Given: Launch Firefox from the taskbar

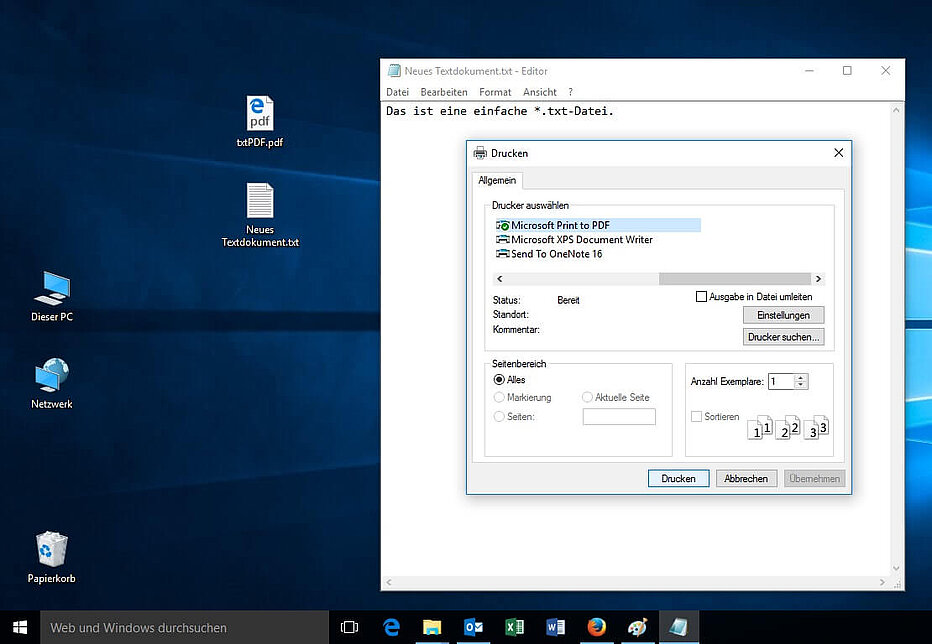Looking at the screenshot, I should click(x=596, y=627).
